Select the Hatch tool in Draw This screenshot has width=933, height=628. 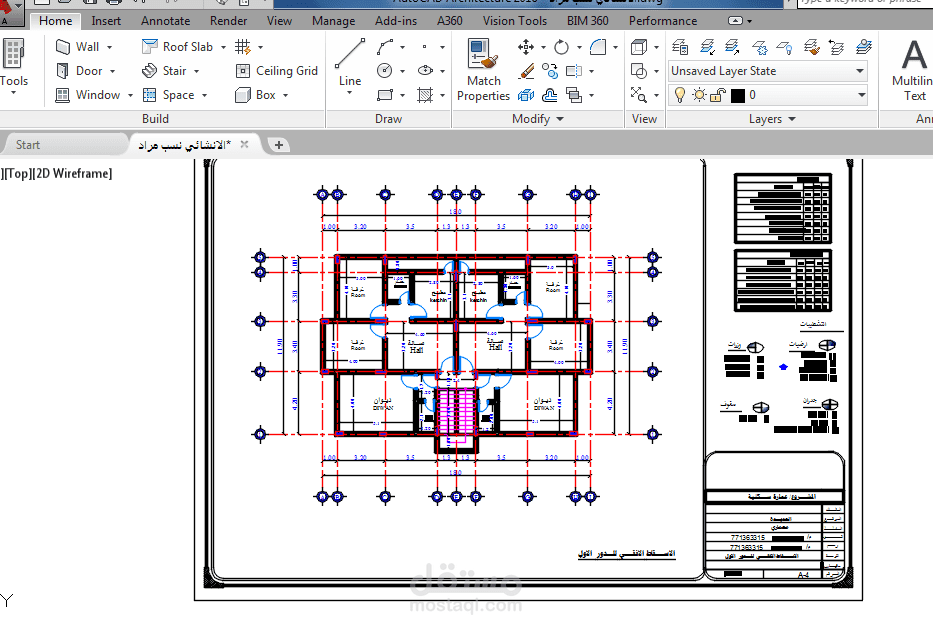[425, 95]
